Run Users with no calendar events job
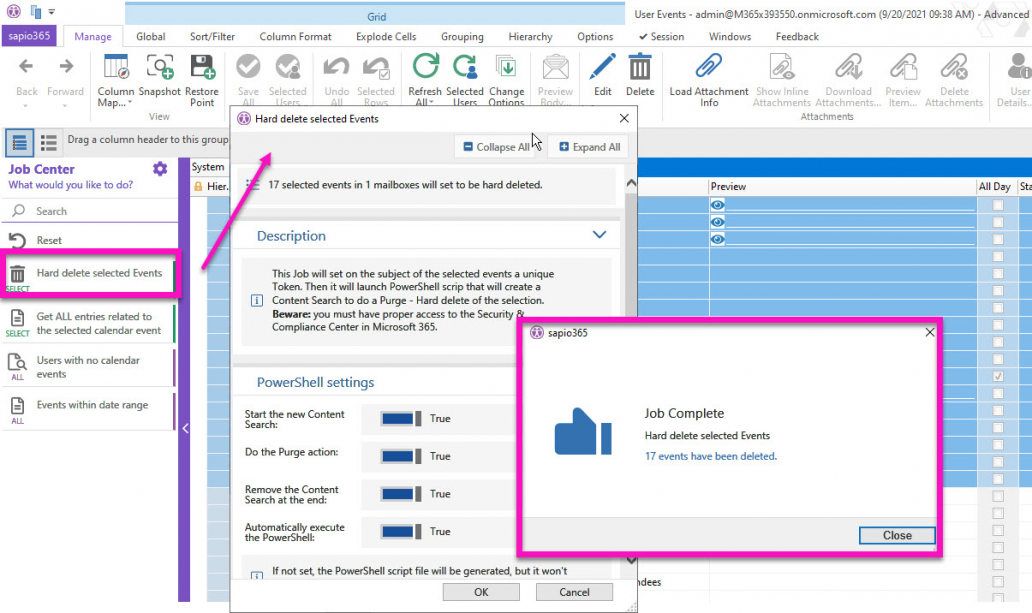 (x=90, y=367)
